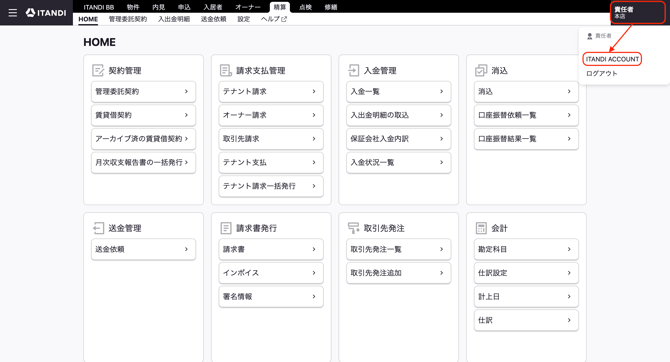The image size is (670, 362).
Task: Open 送金依頼 in sub navigation bar
Action: (x=213, y=19)
